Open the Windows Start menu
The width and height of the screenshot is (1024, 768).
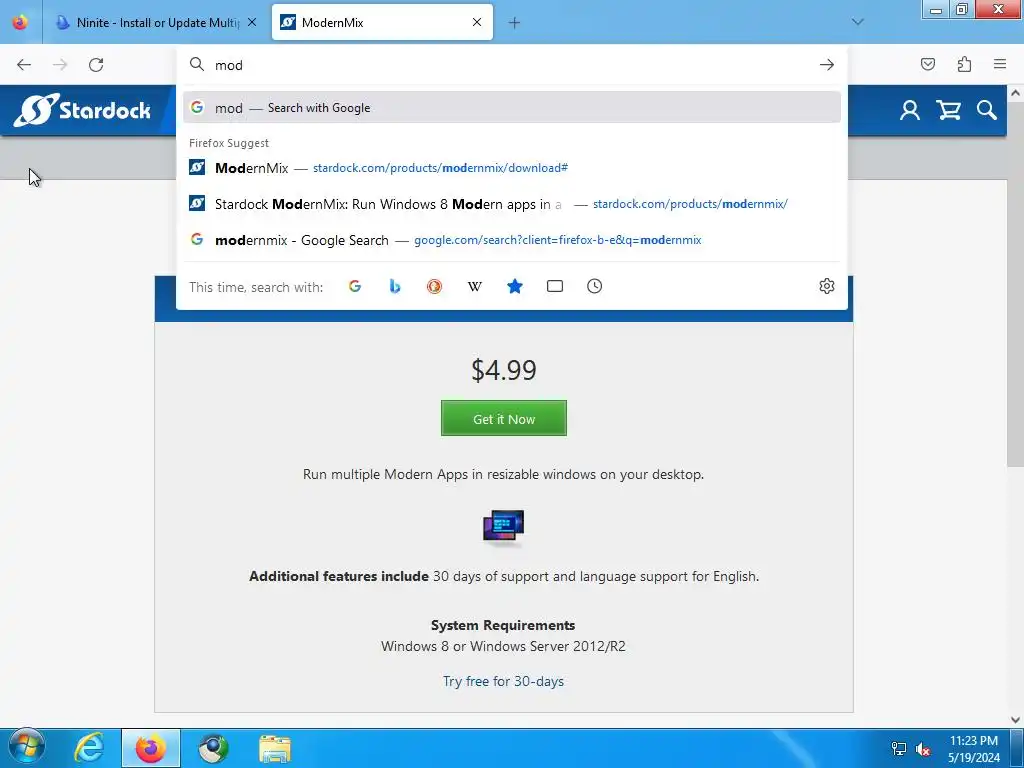click(26, 748)
